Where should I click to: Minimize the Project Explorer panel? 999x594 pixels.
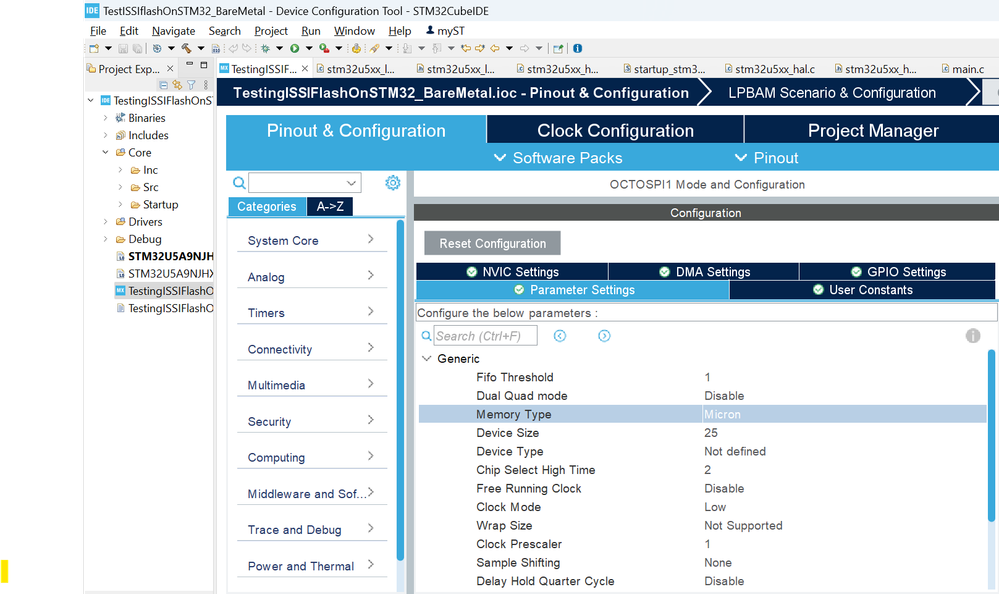point(189,64)
